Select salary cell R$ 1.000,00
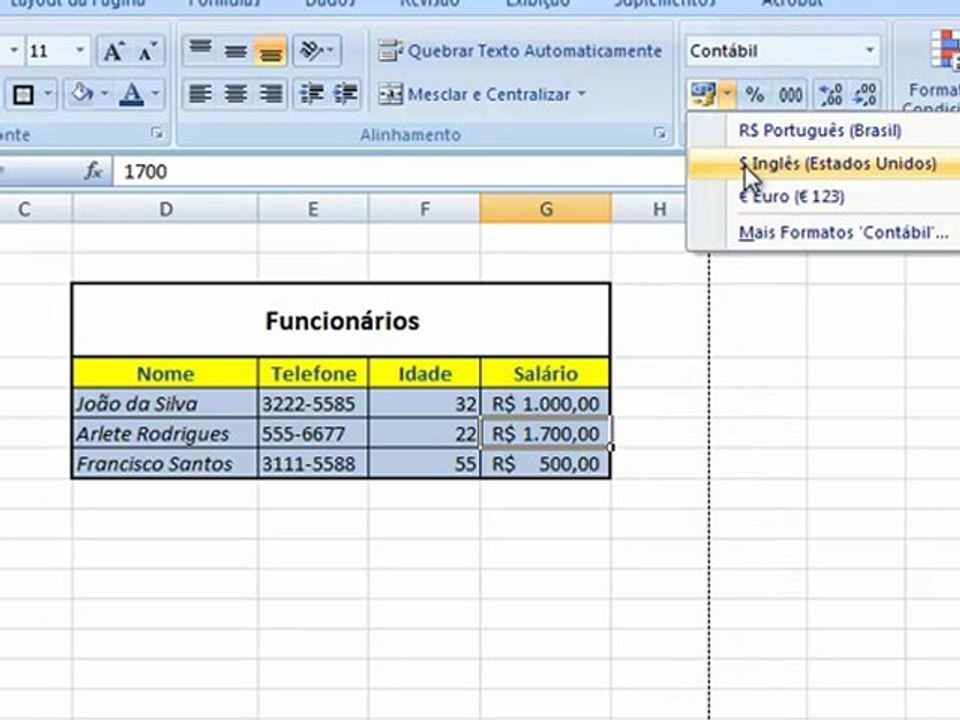The width and height of the screenshot is (960, 720). click(x=546, y=403)
